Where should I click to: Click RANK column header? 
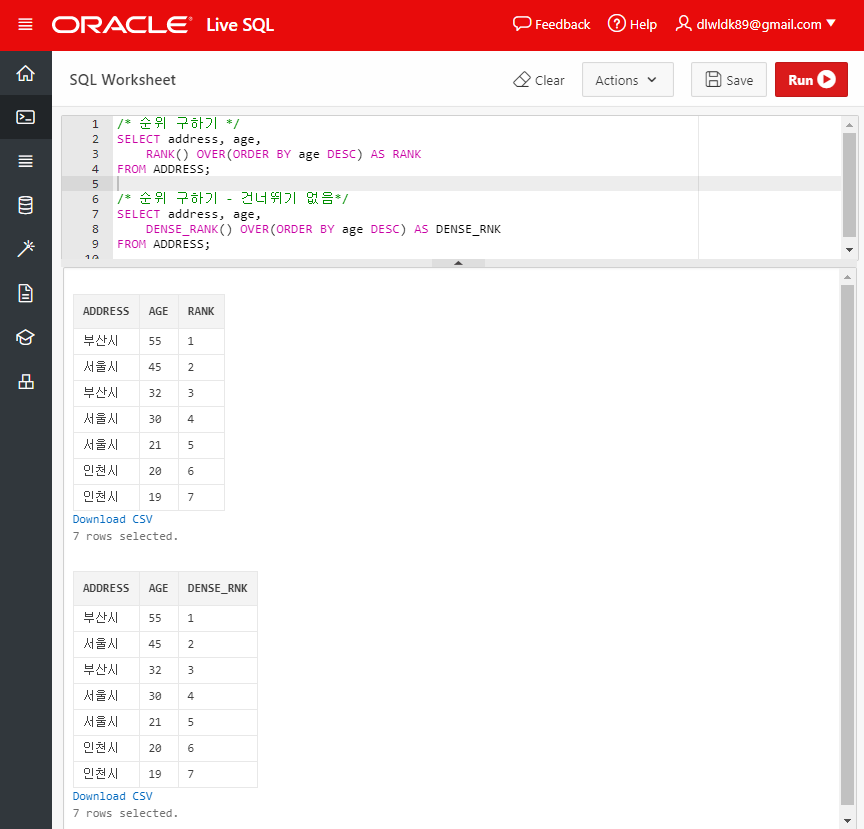coord(201,311)
